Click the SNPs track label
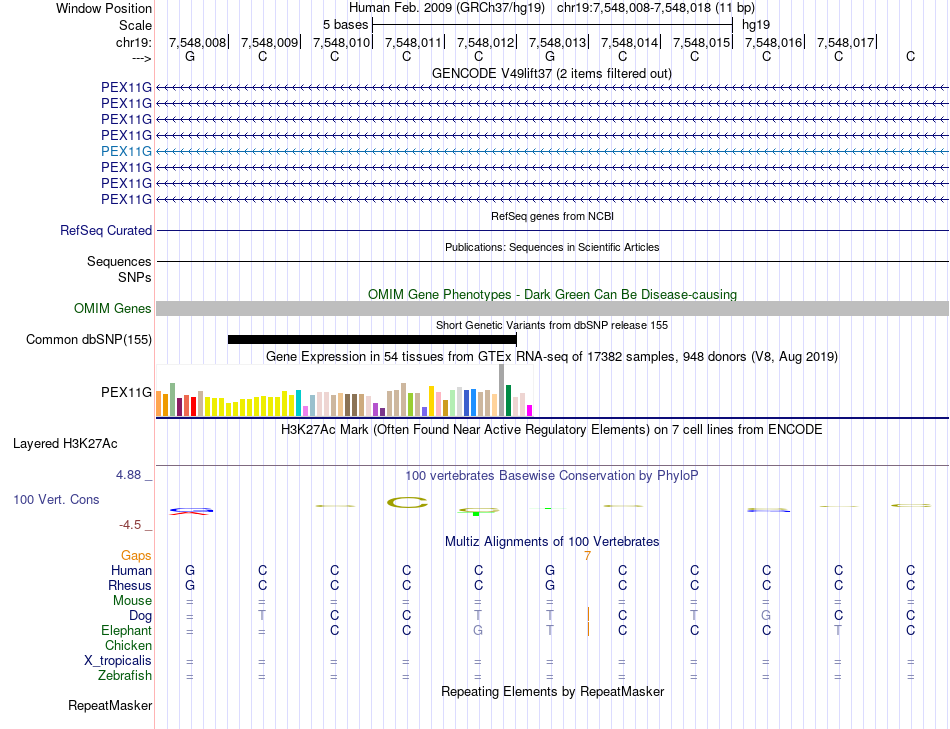Viewport: 950px width, 729px height. click(135, 278)
